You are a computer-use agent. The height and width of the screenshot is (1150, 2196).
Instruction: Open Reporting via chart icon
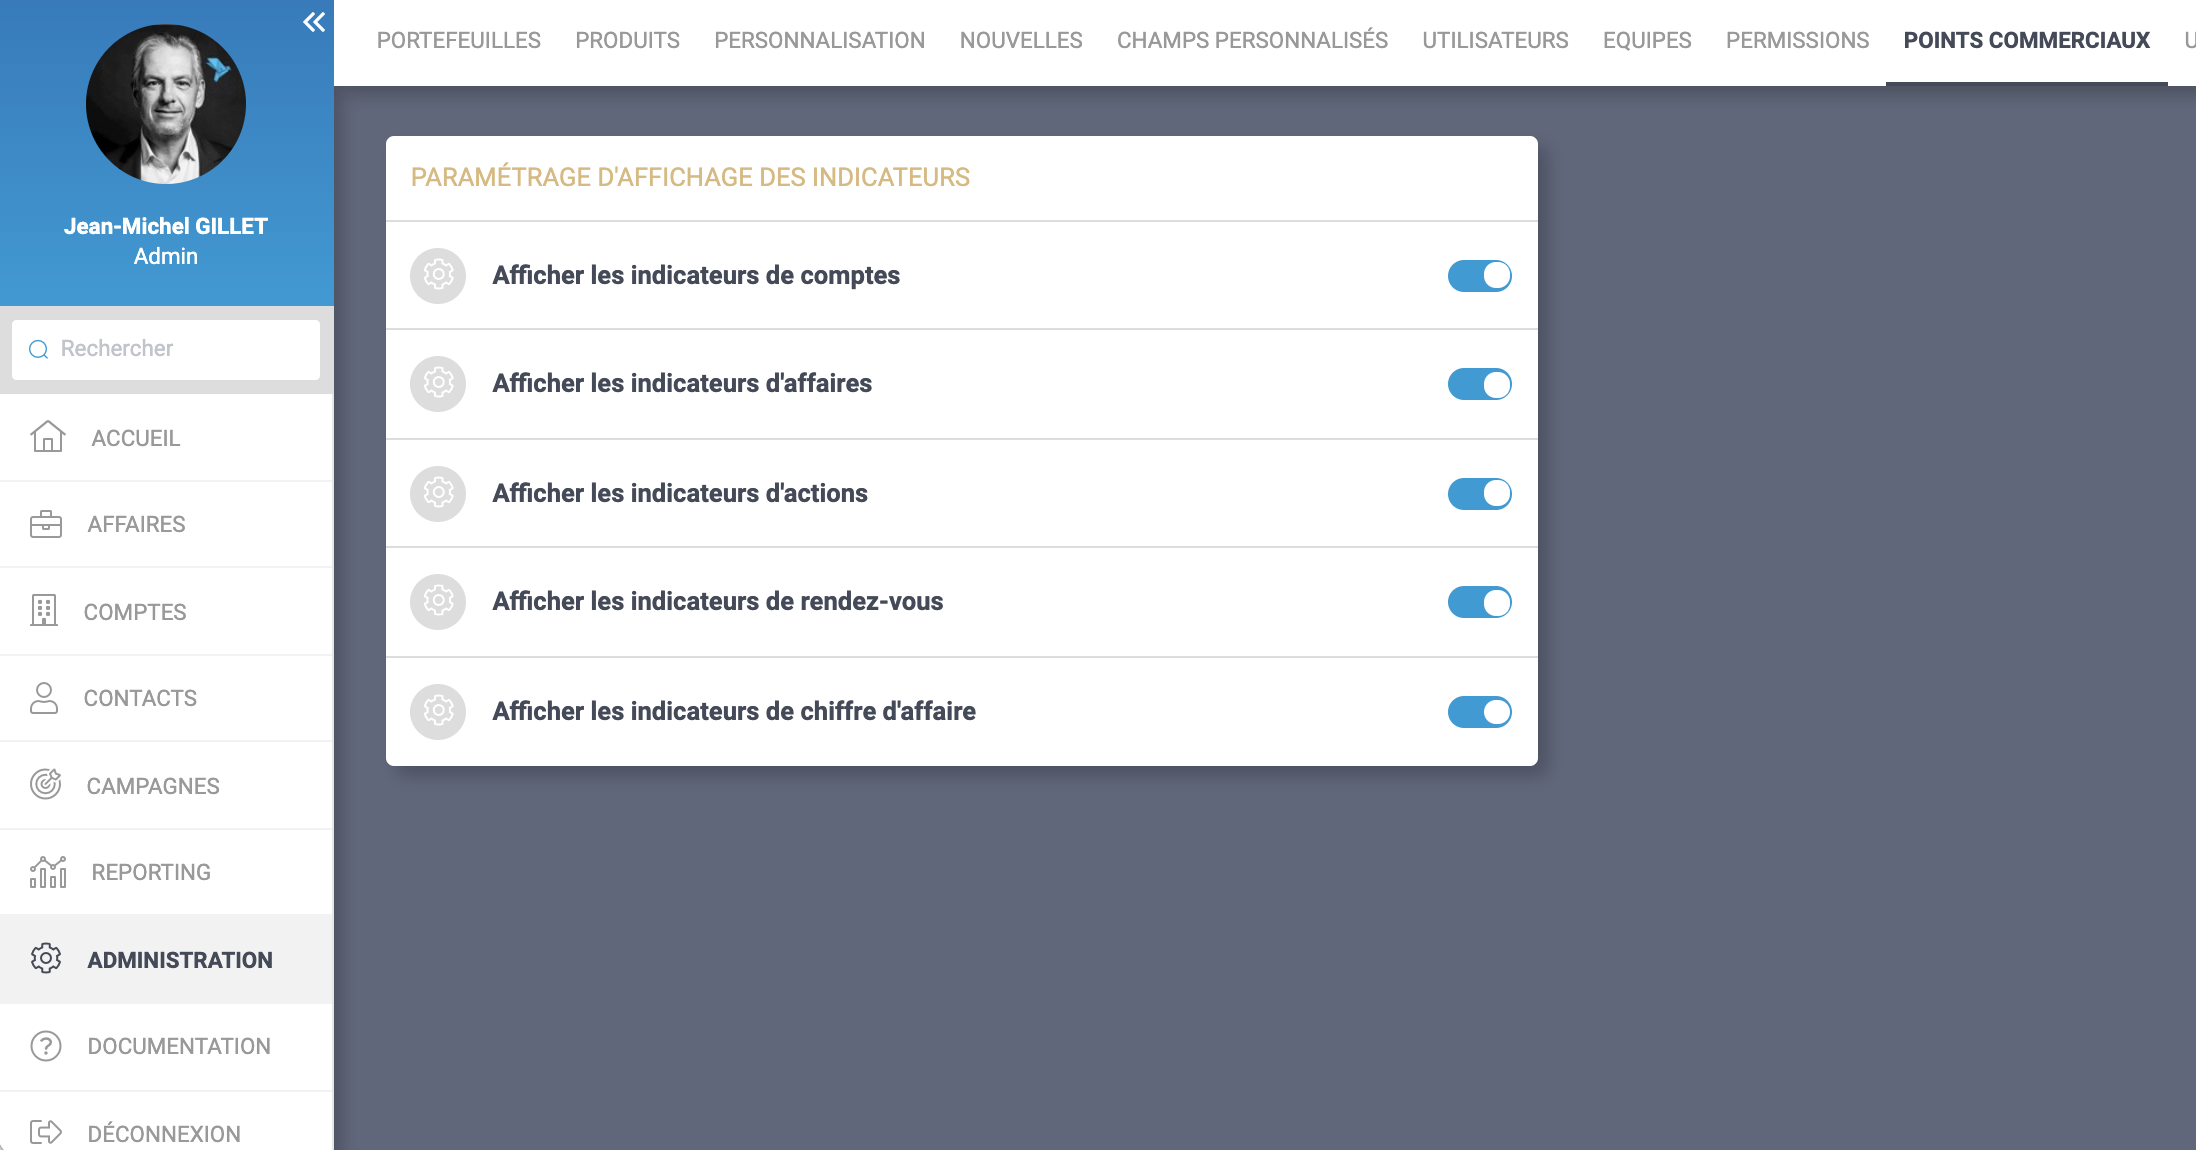(x=48, y=872)
